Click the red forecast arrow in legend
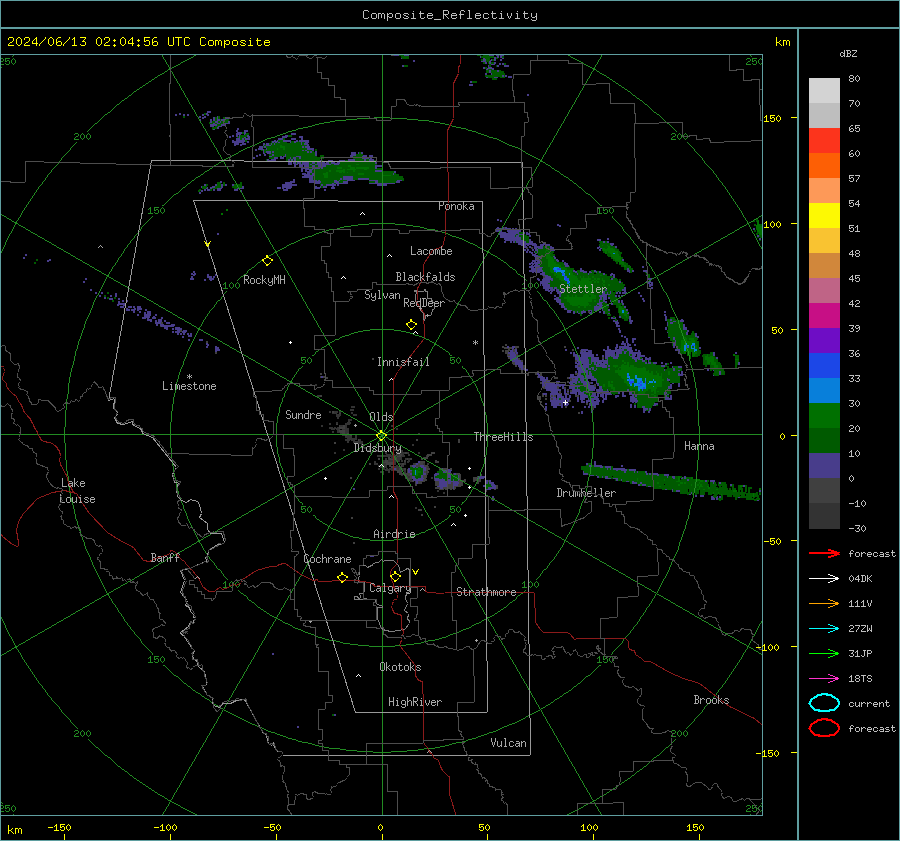900x841 pixels. click(x=824, y=553)
